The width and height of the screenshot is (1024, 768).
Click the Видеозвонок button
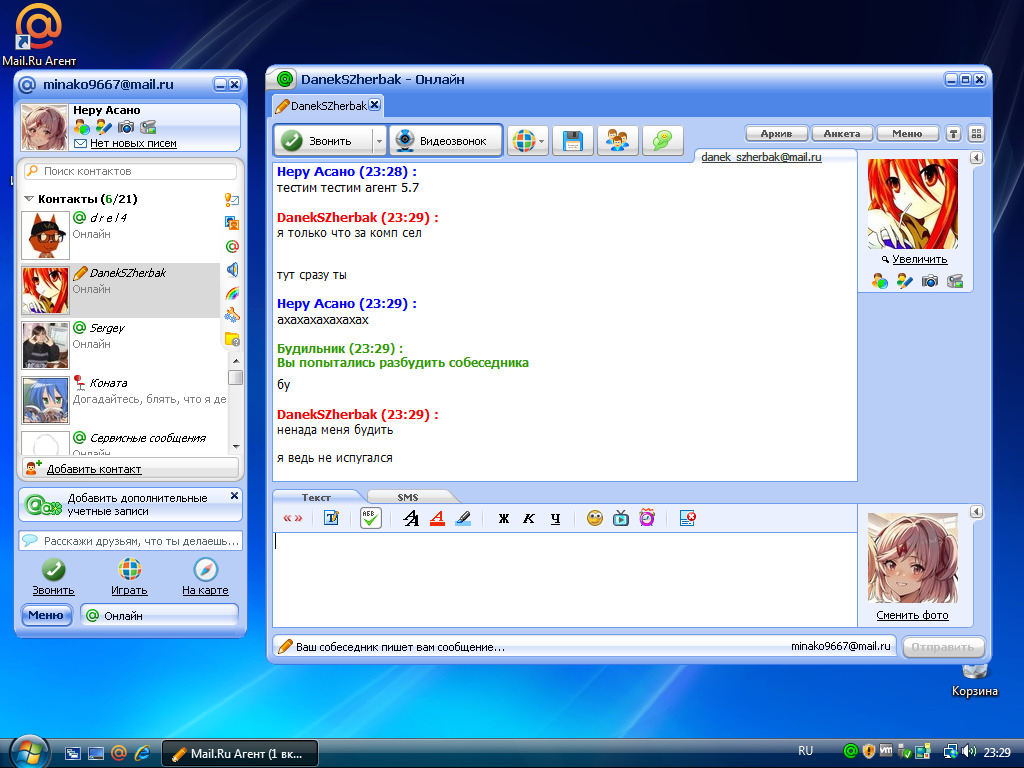[444, 141]
